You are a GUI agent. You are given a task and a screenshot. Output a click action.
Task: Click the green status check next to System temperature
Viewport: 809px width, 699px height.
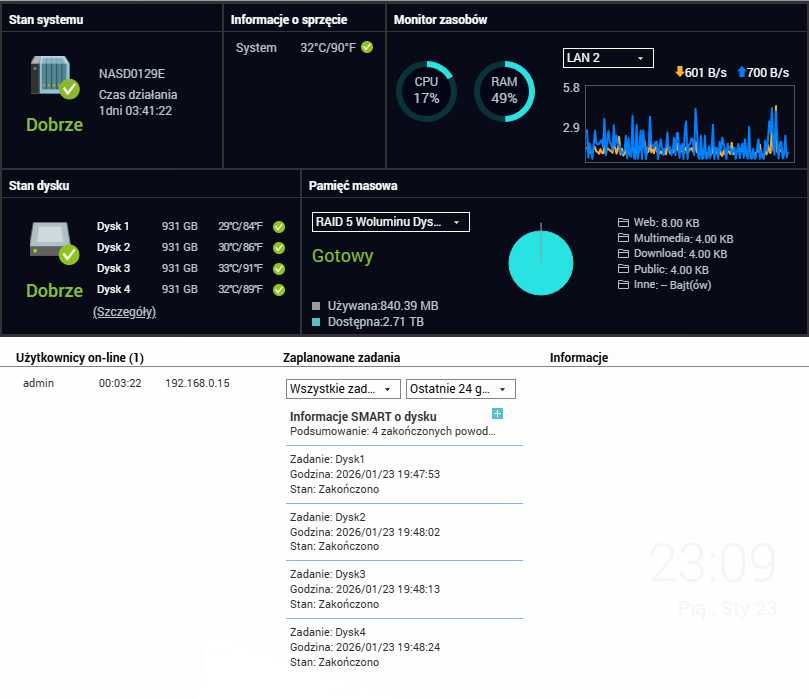tap(367, 47)
